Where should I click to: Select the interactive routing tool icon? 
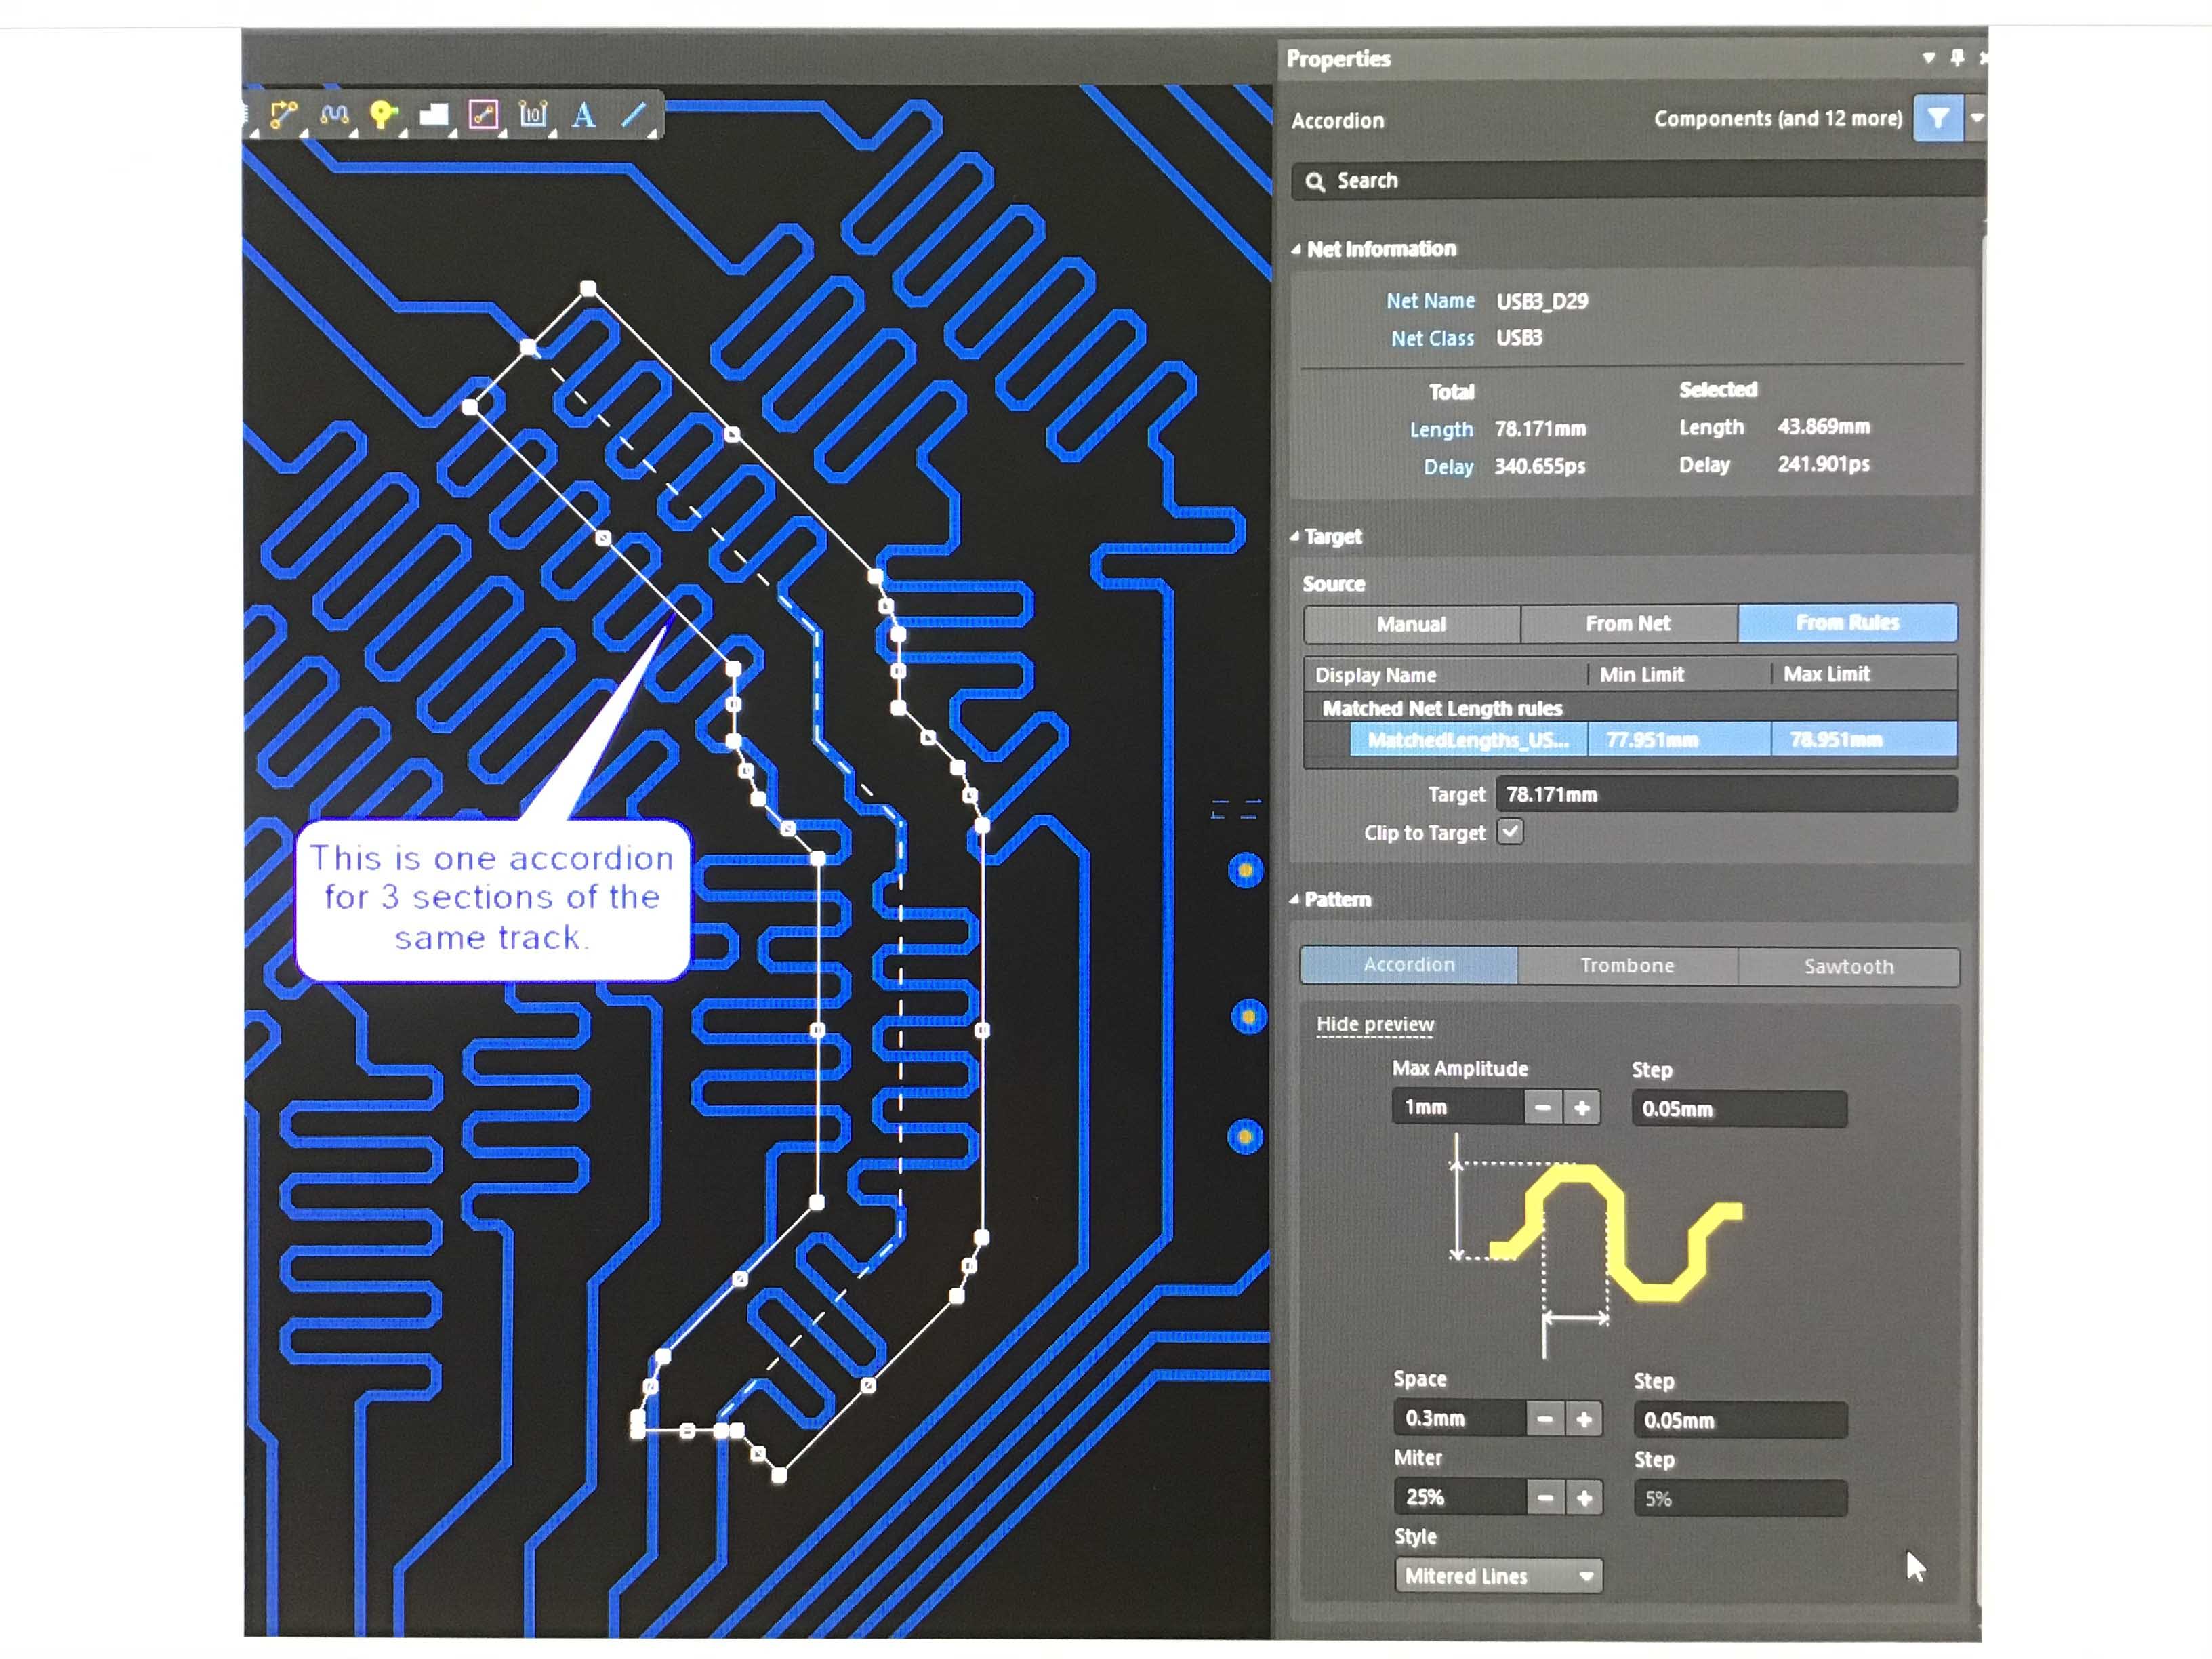tap(283, 115)
